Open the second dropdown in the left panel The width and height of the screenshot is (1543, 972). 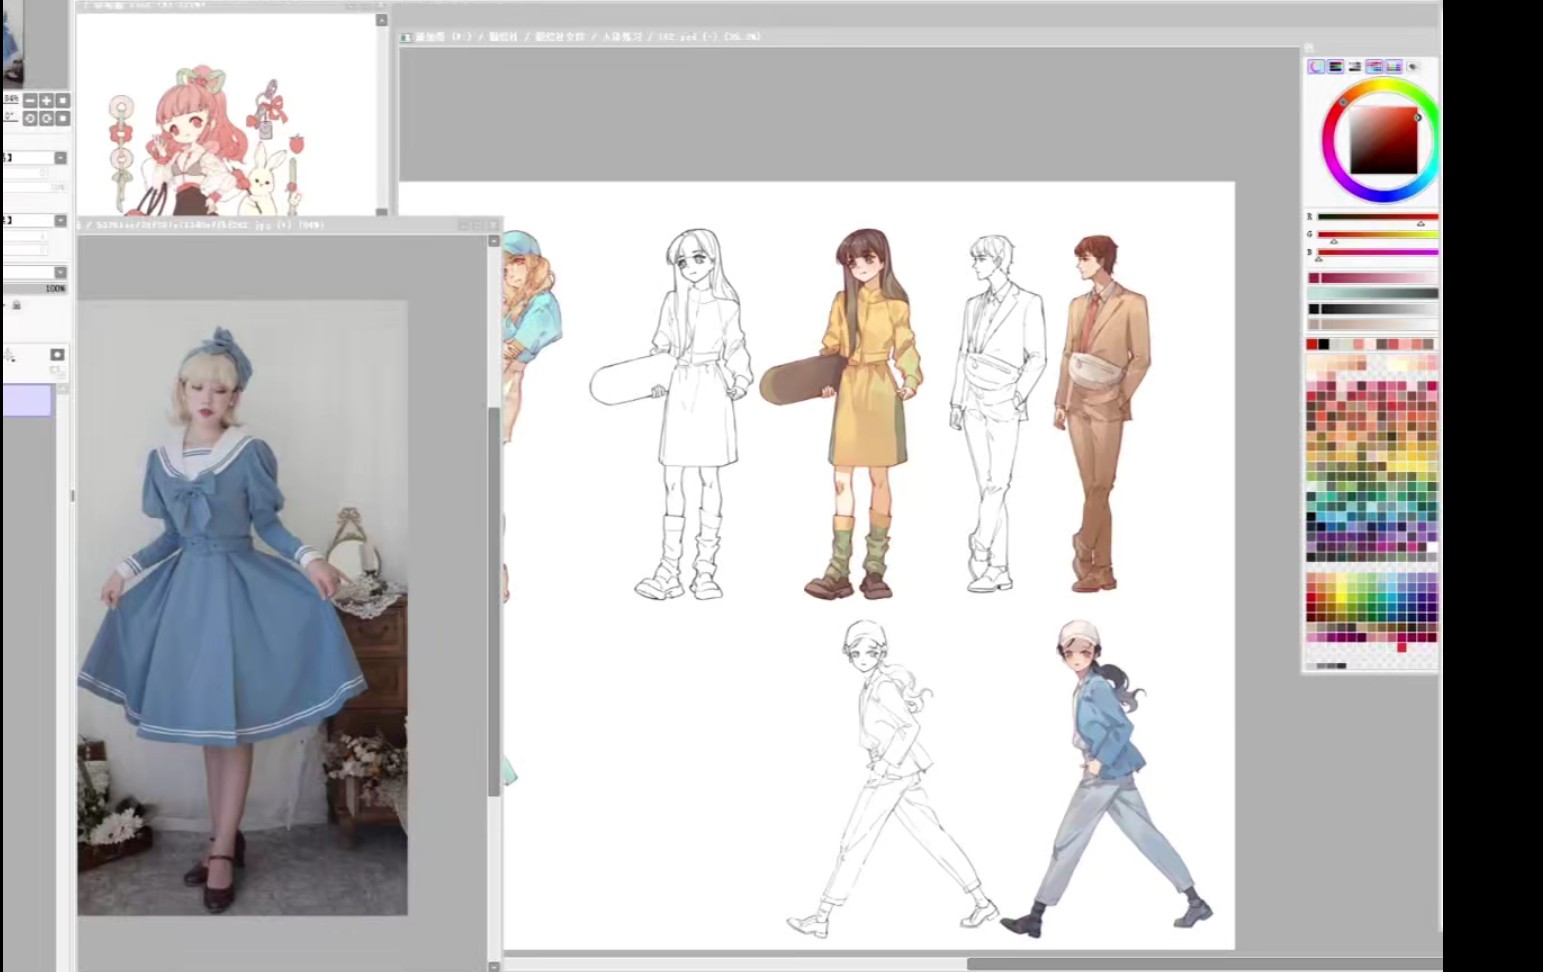[60, 221]
